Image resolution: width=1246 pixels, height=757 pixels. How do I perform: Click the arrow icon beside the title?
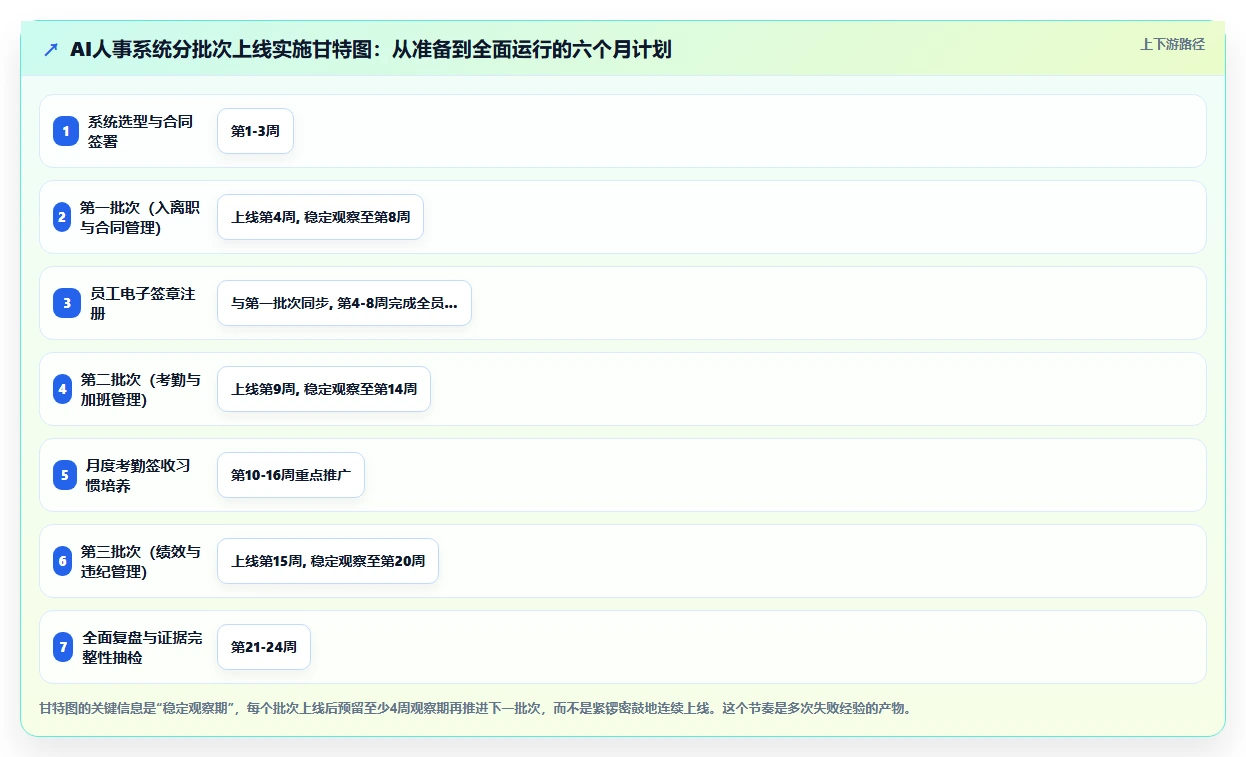pos(51,49)
